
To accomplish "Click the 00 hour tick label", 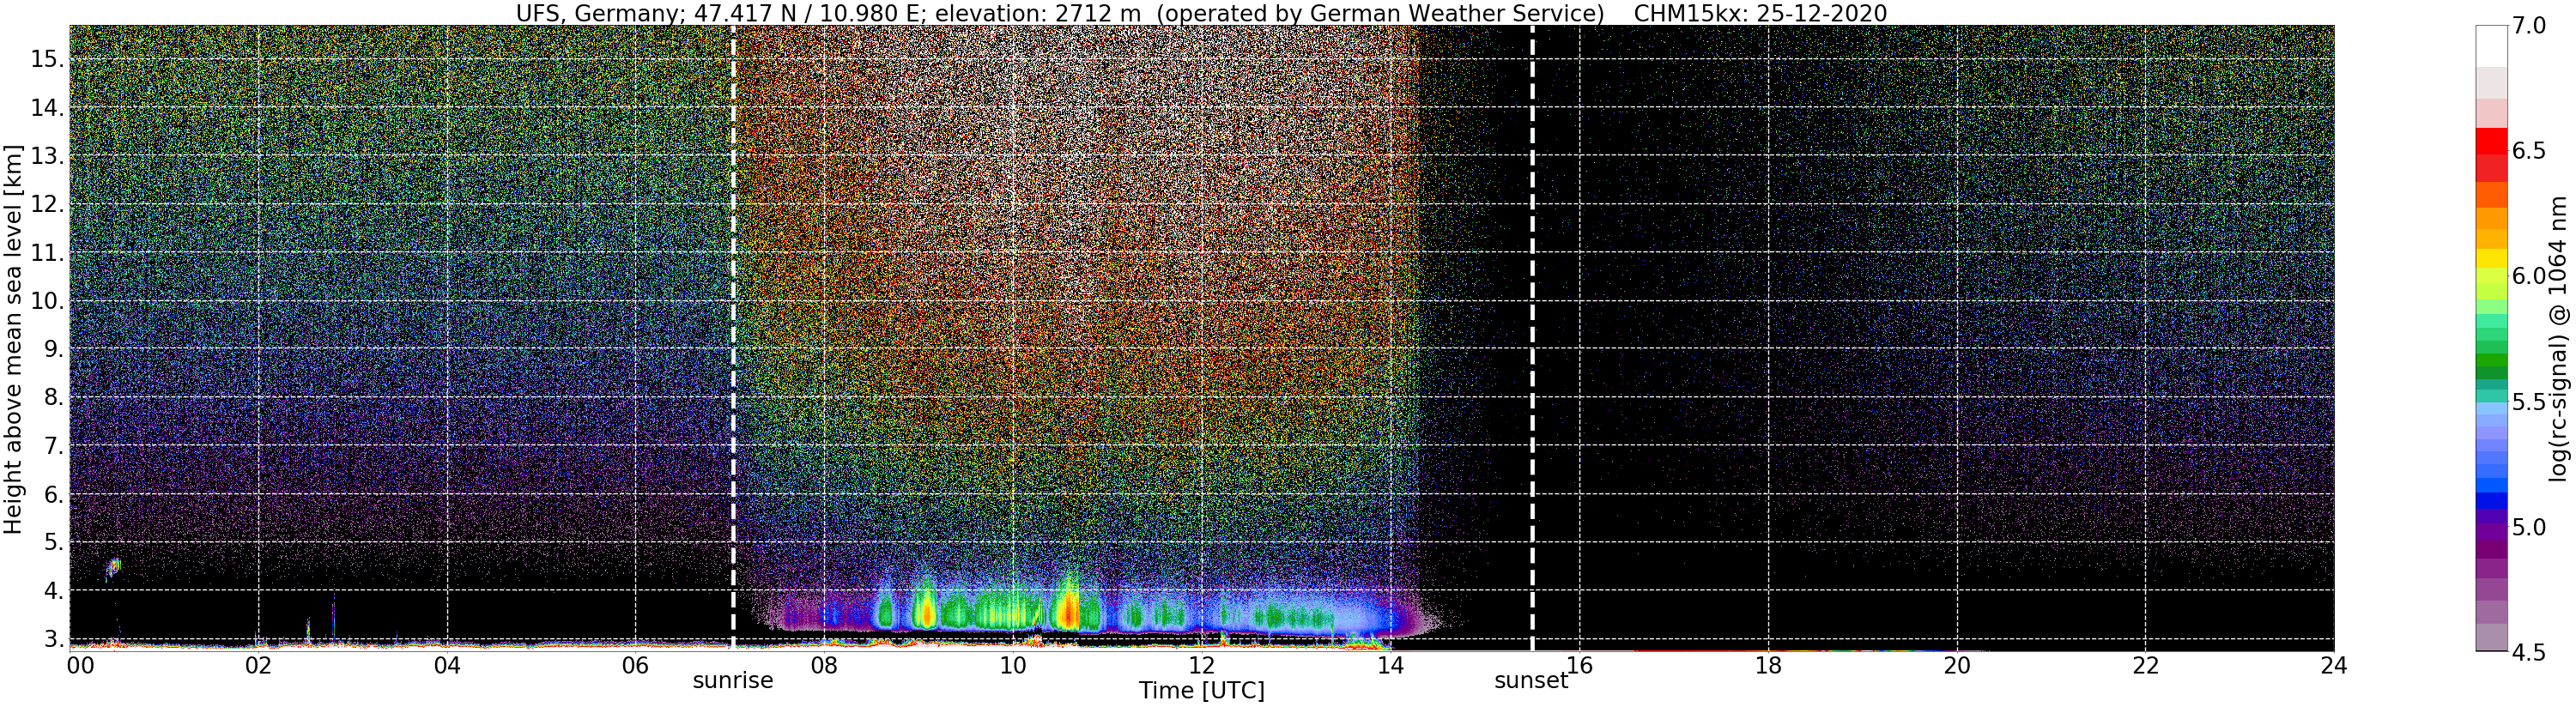I will (80, 665).
